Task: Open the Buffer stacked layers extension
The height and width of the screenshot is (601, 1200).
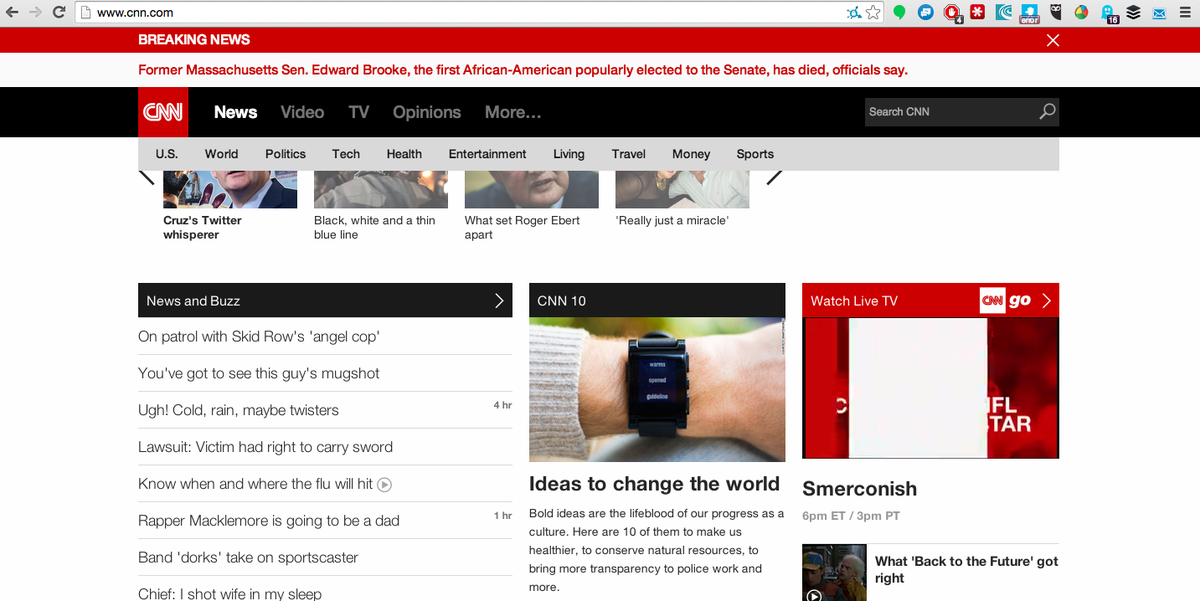Action: [1133, 13]
